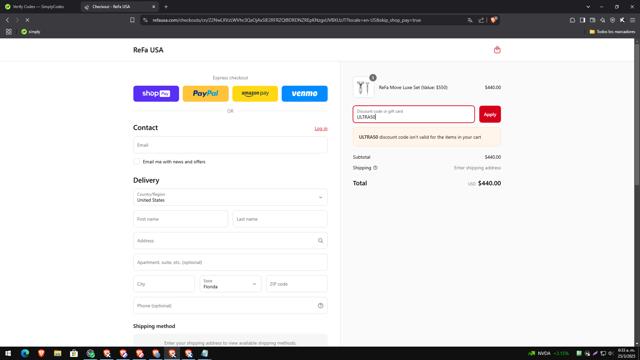Expand the Country/Region dropdown

[230, 198]
